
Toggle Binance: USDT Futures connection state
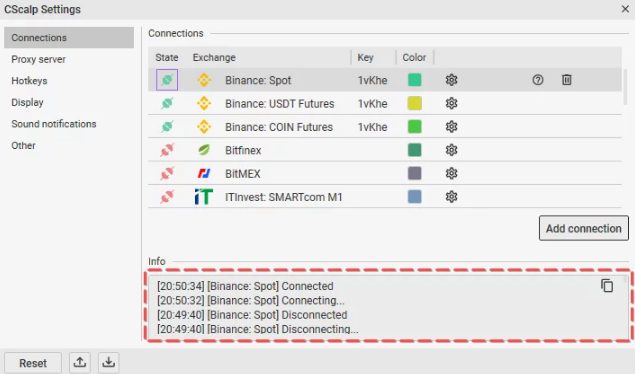tap(167, 103)
